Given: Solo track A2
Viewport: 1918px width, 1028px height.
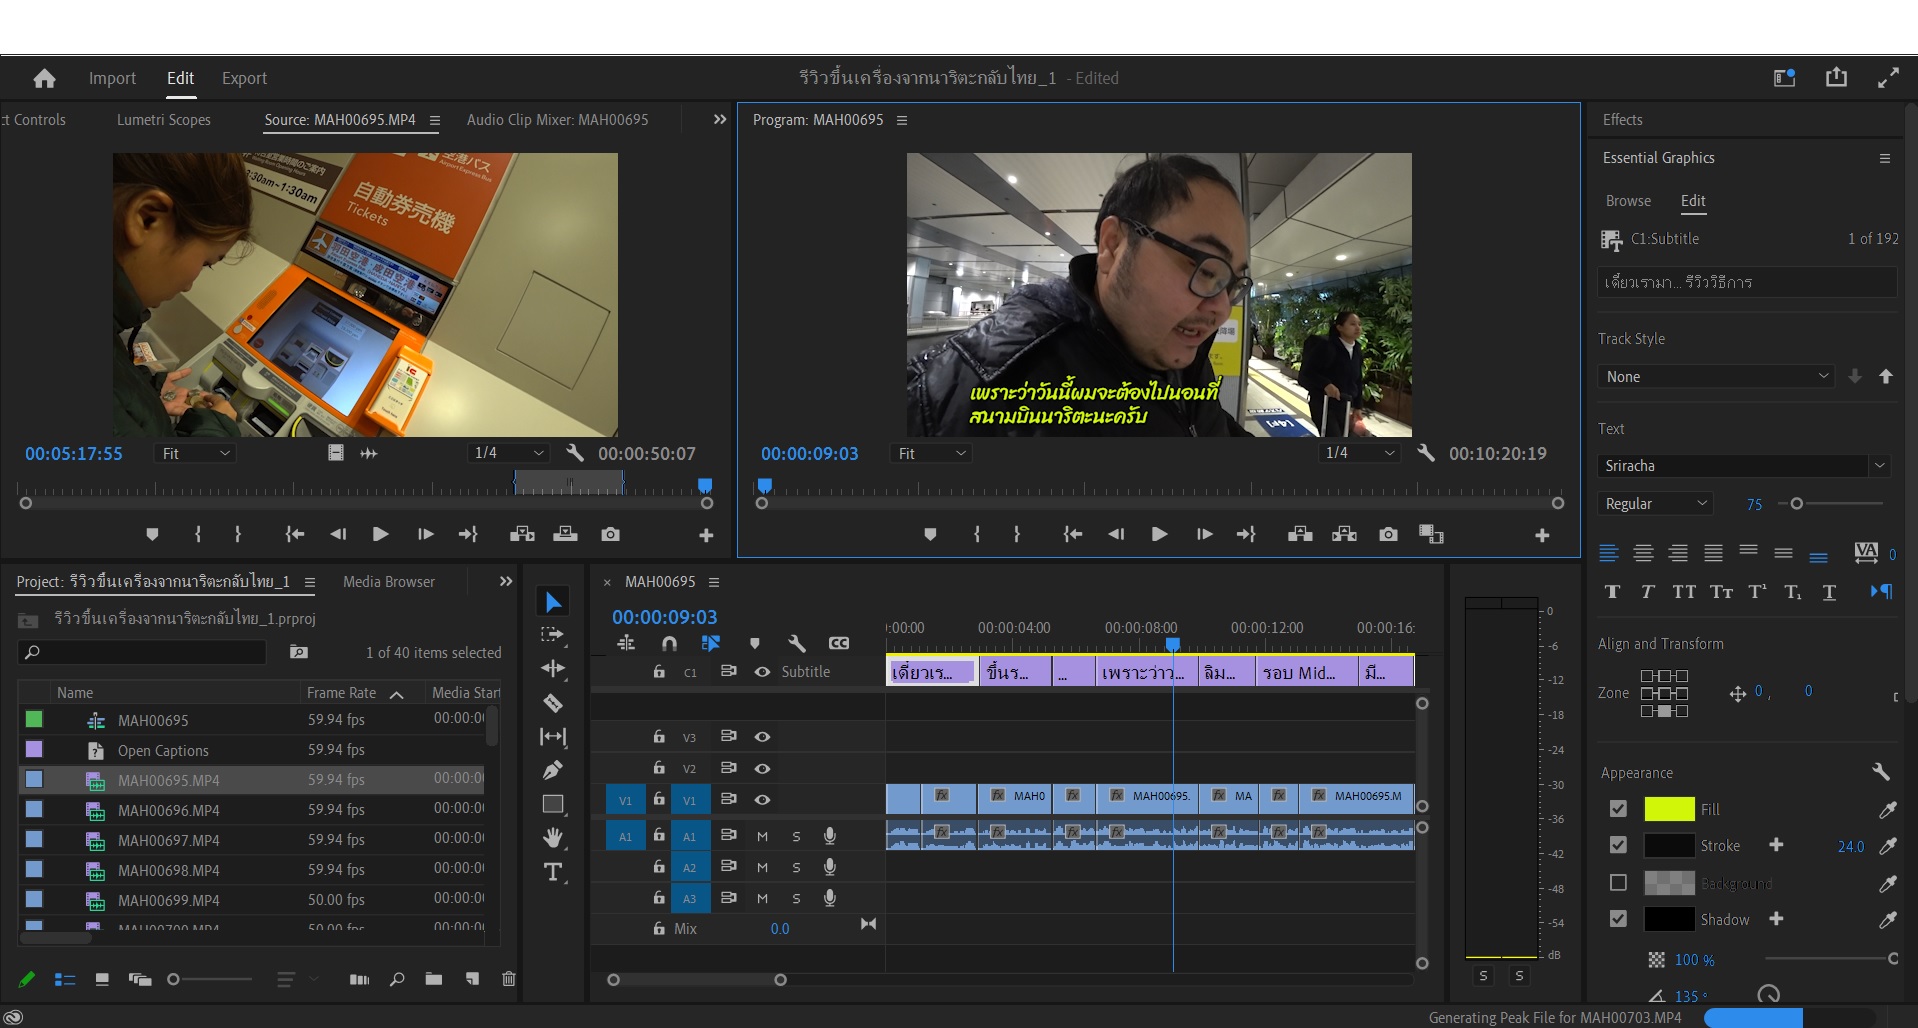Looking at the screenshot, I should pos(796,867).
